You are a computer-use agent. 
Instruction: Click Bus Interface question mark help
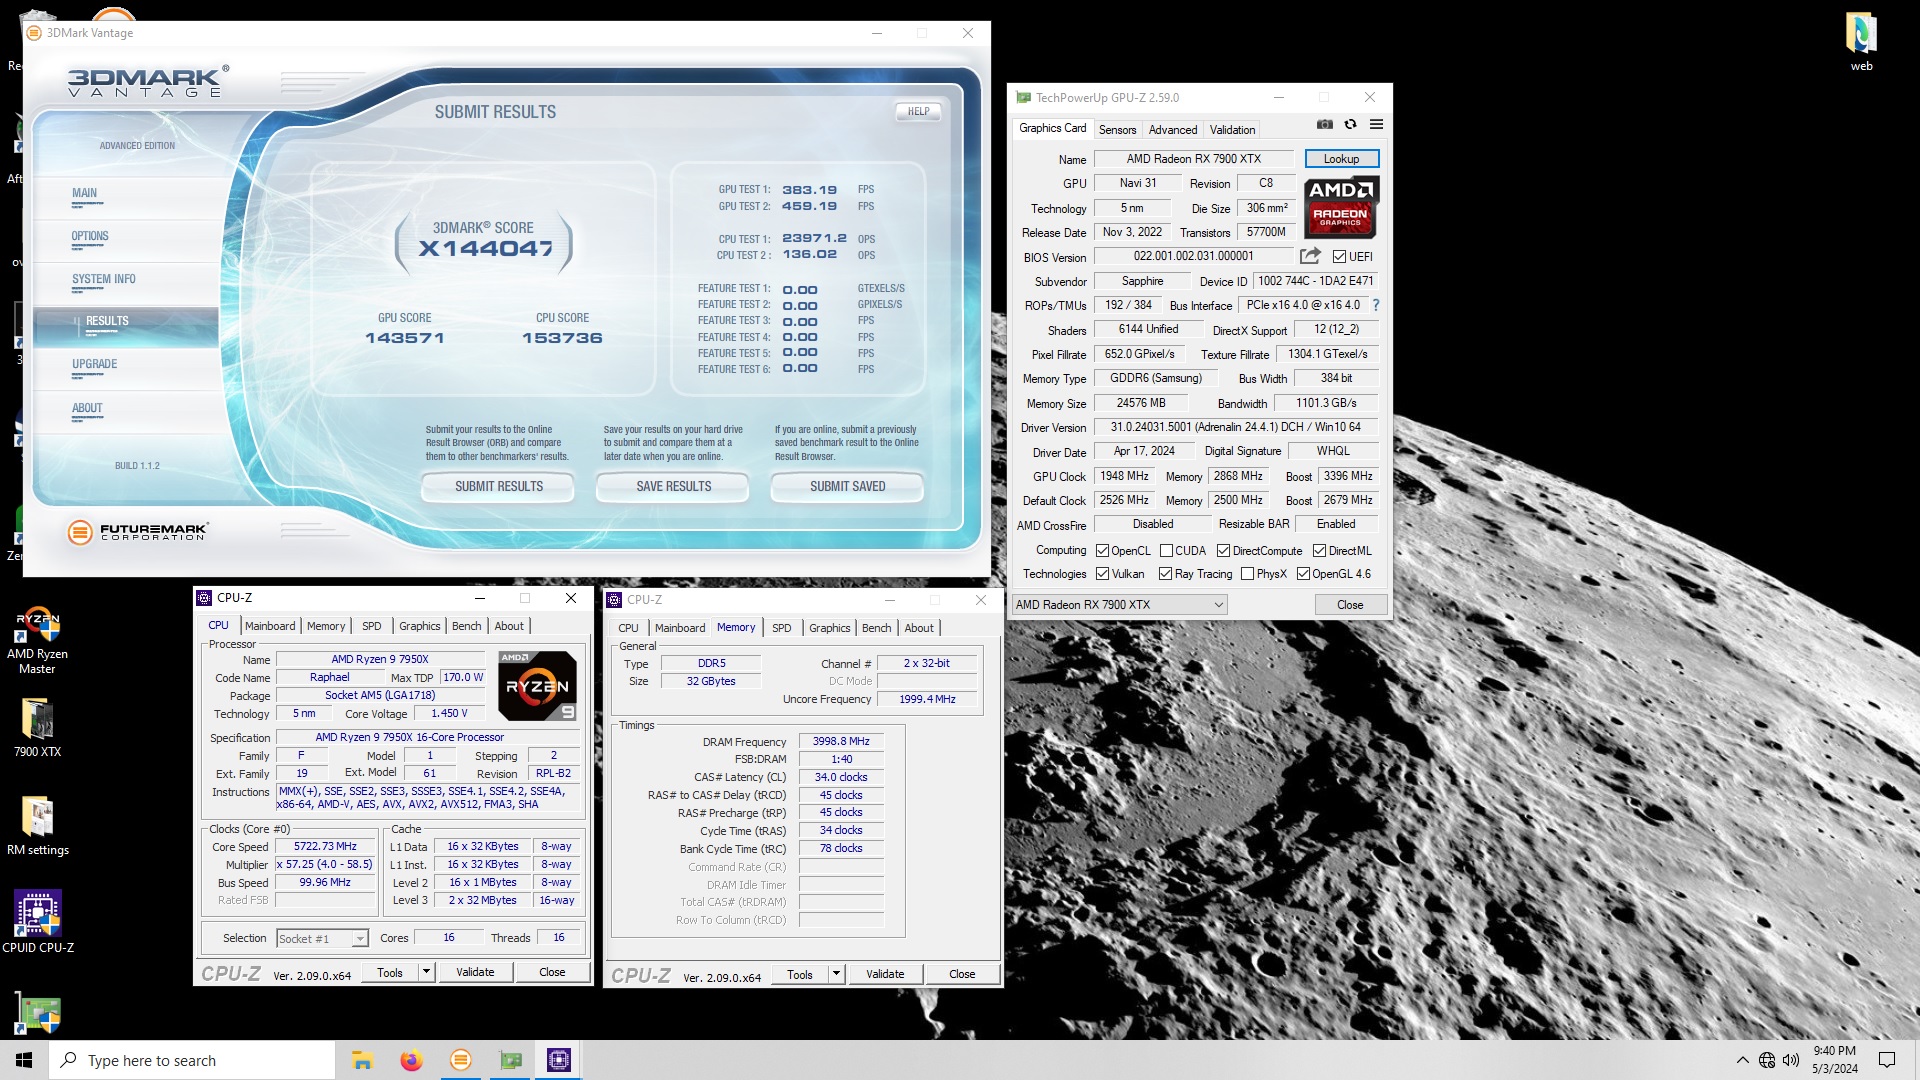(x=1376, y=305)
